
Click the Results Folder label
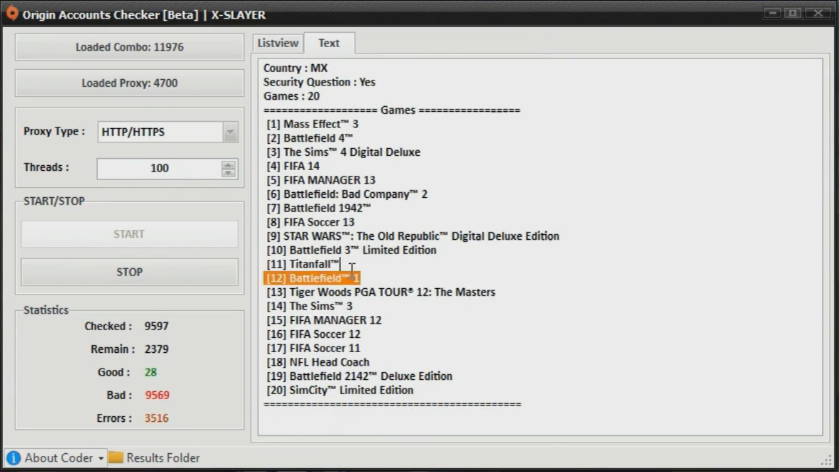[x=163, y=458]
